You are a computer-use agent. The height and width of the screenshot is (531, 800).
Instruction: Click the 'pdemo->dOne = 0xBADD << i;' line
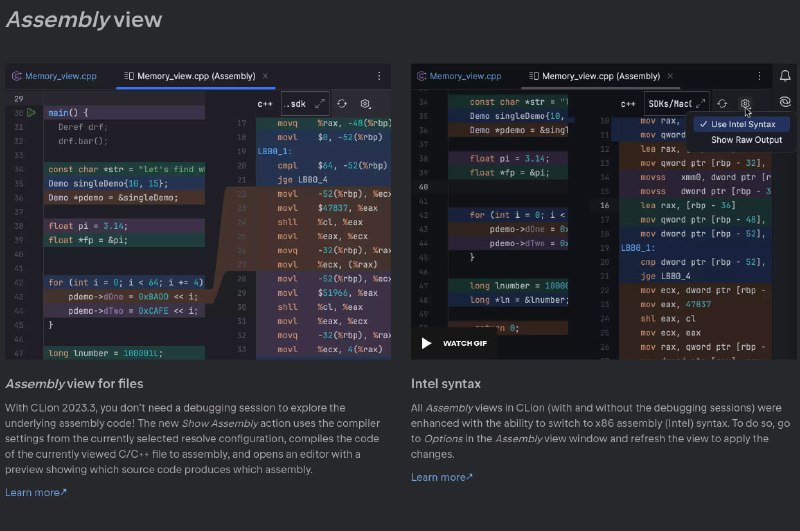tap(133, 296)
